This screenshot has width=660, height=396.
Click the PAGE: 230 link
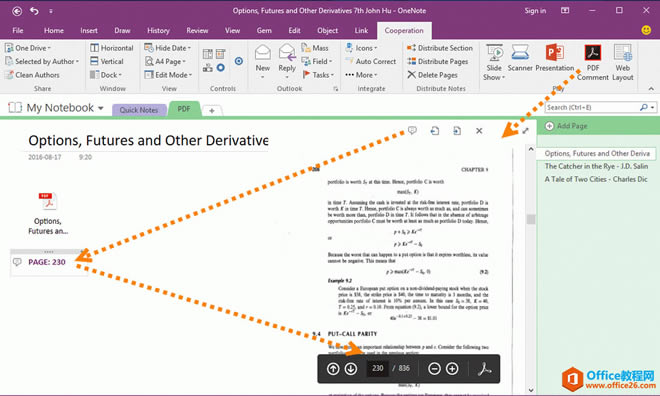47,262
